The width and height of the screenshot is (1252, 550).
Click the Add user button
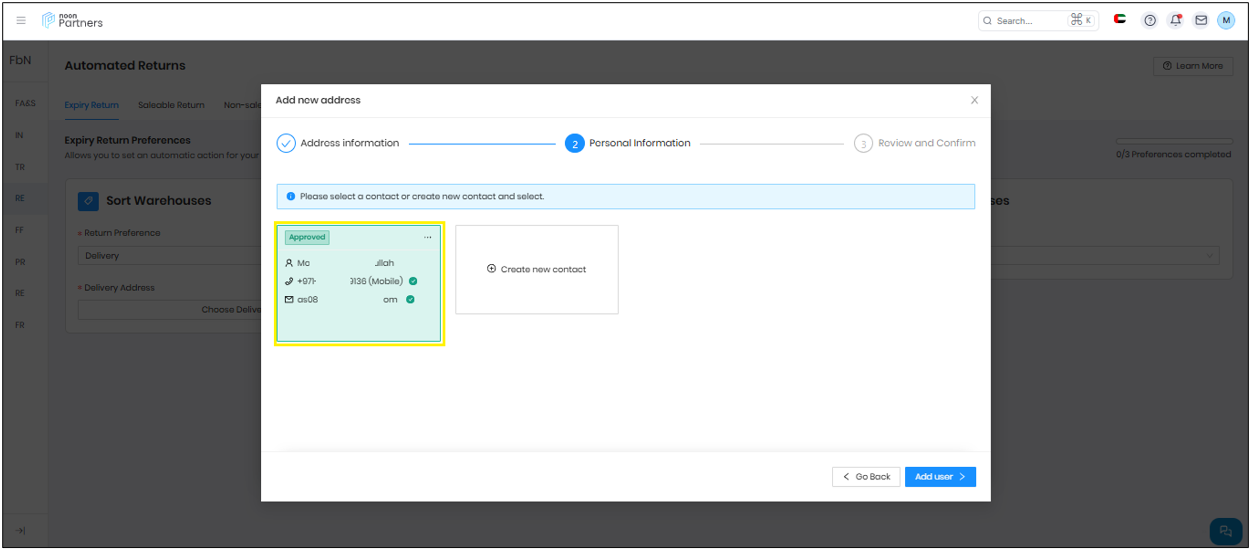coord(940,477)
